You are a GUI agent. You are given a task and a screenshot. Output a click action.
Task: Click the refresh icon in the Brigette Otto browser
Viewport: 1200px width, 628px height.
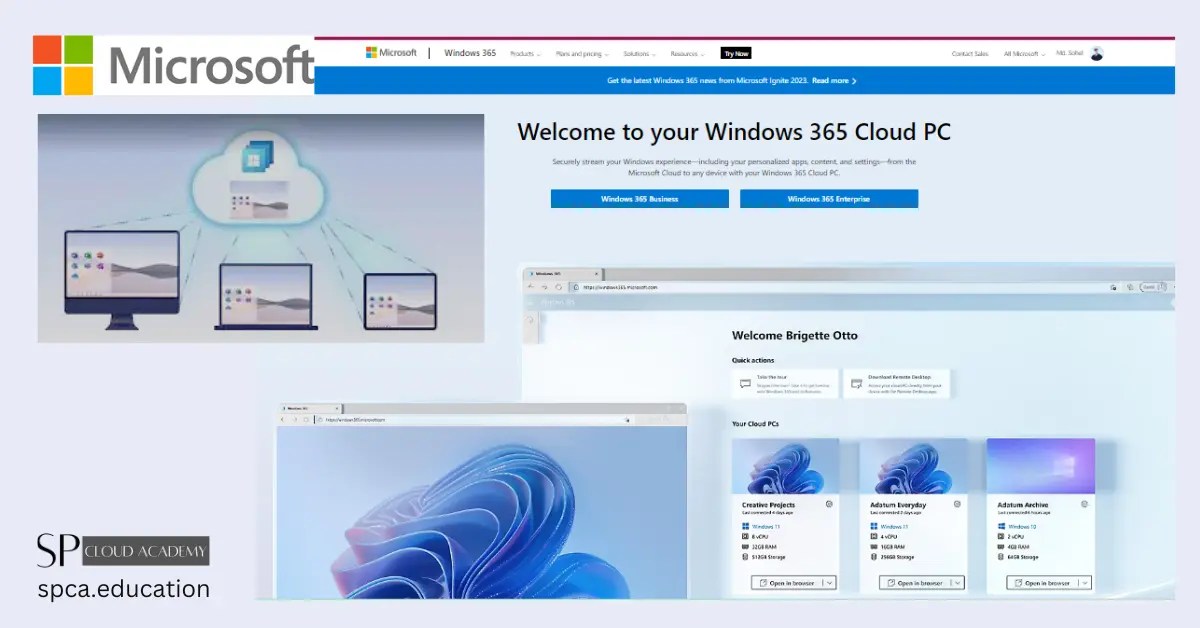558,287
